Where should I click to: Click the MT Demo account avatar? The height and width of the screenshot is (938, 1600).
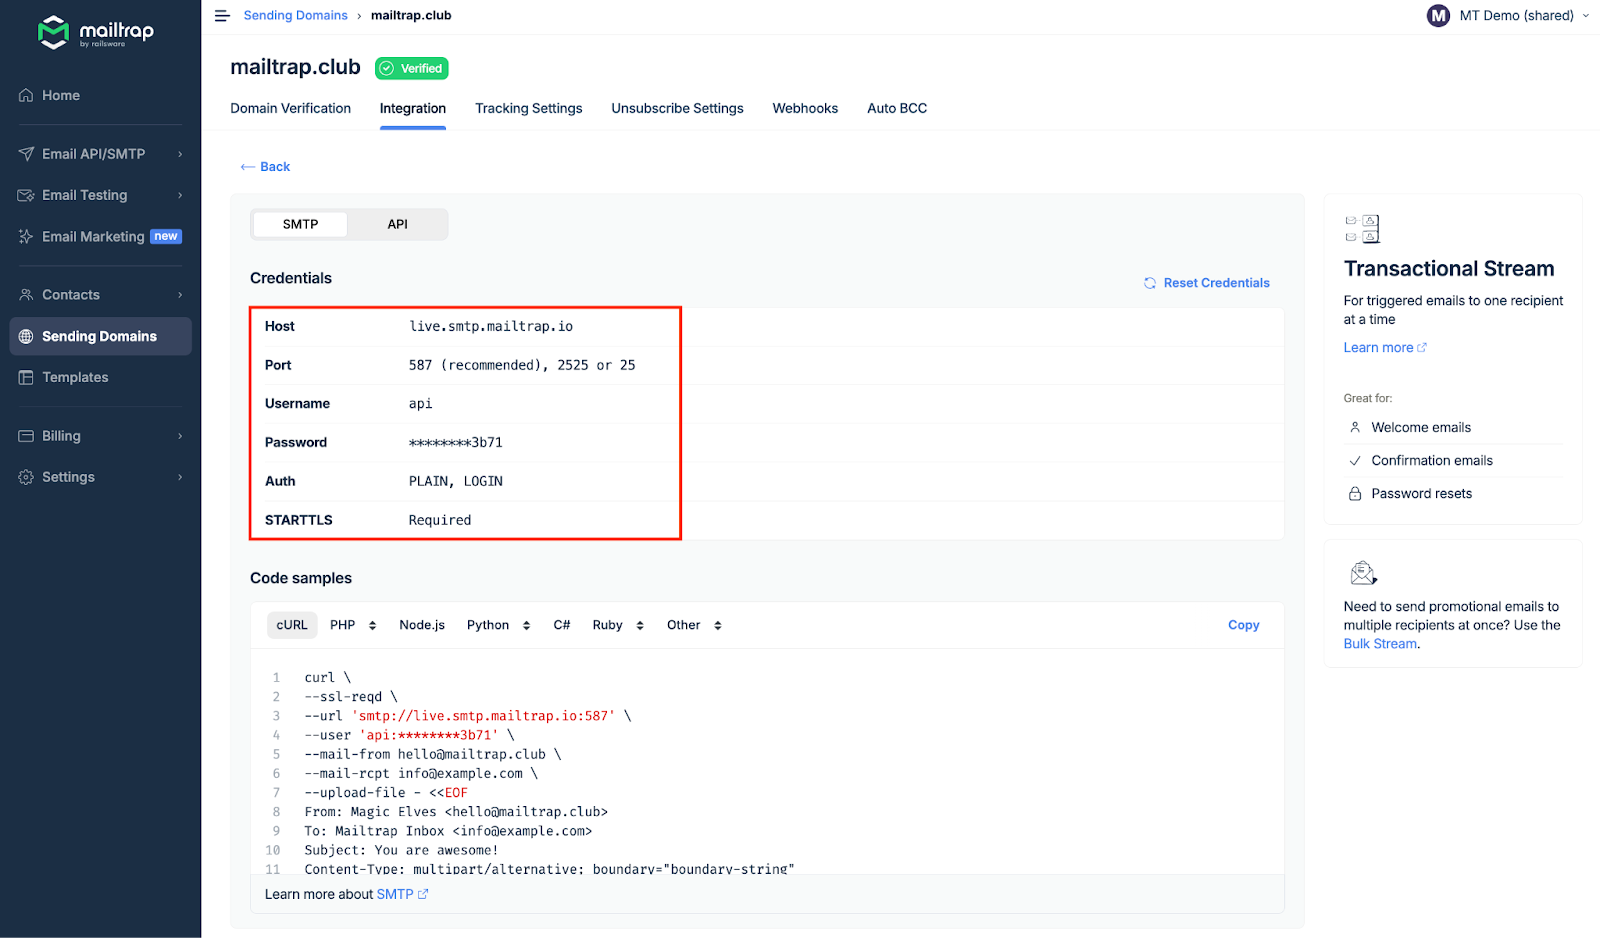click(1438, 16)
